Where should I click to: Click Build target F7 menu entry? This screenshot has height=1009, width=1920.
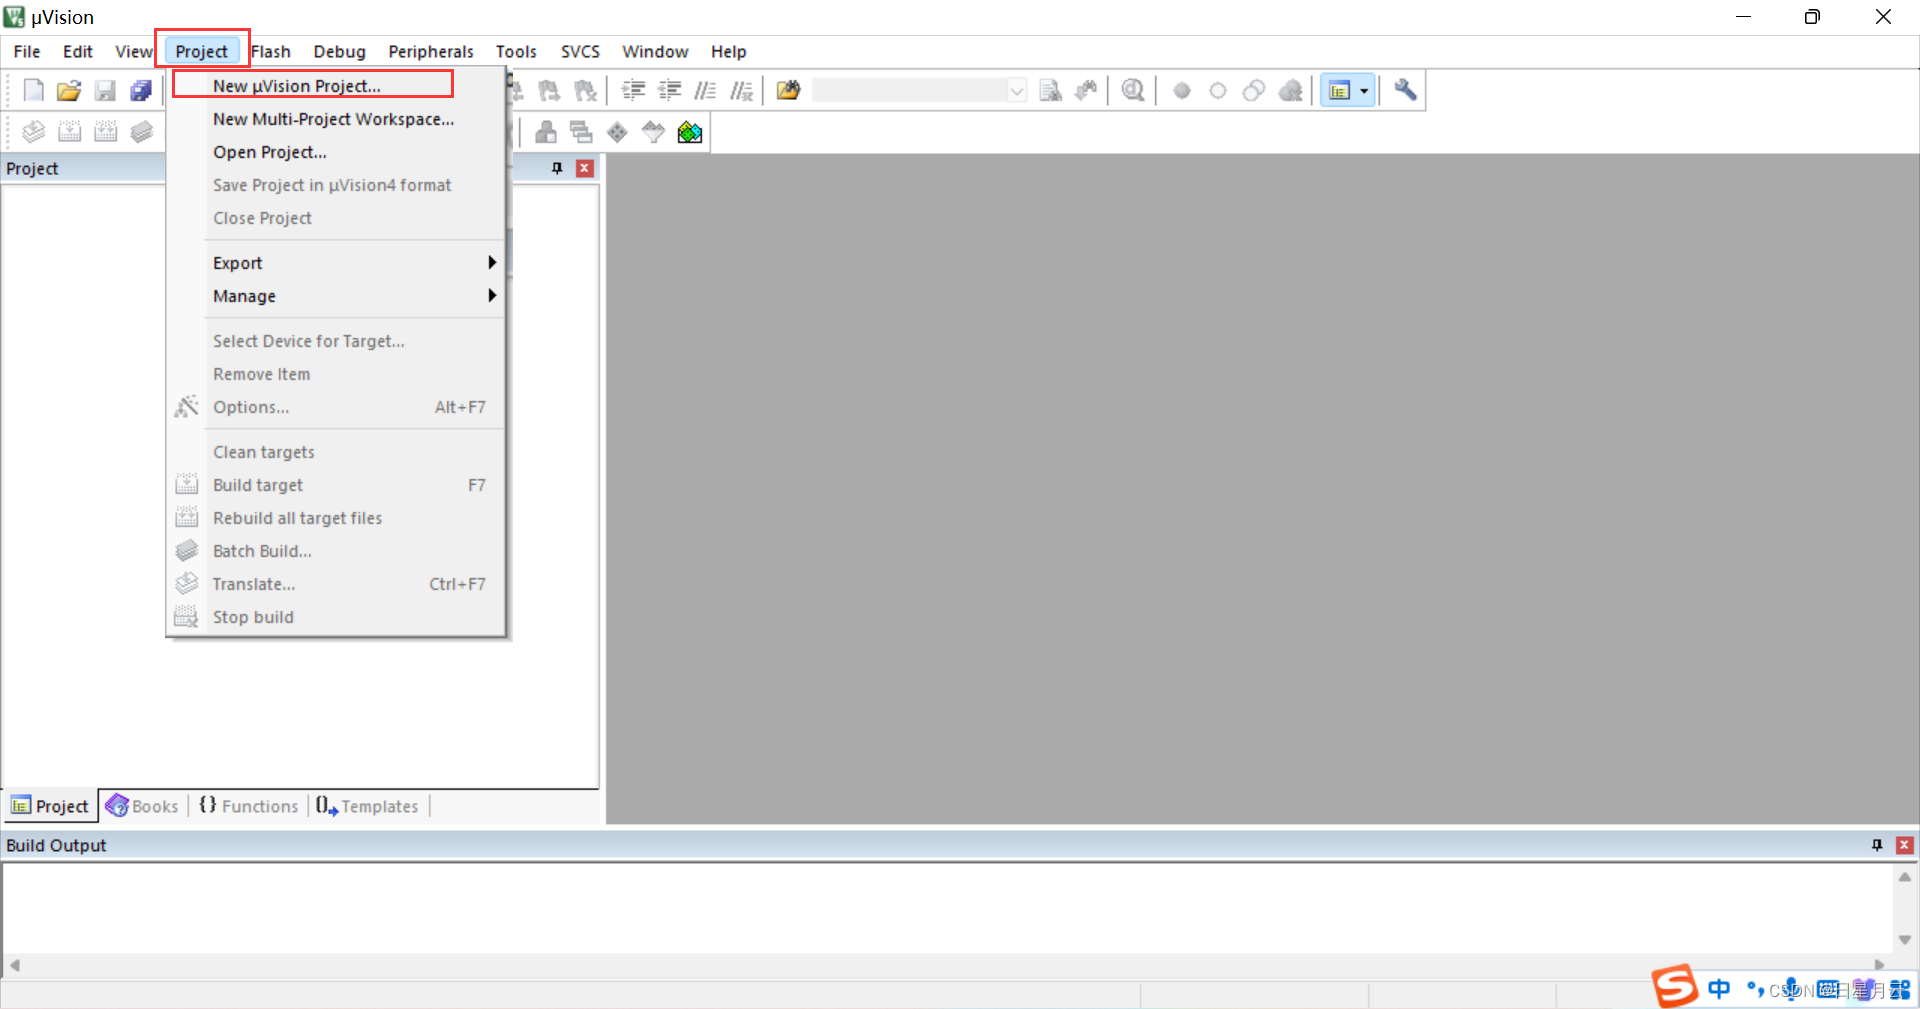point(336,485)
